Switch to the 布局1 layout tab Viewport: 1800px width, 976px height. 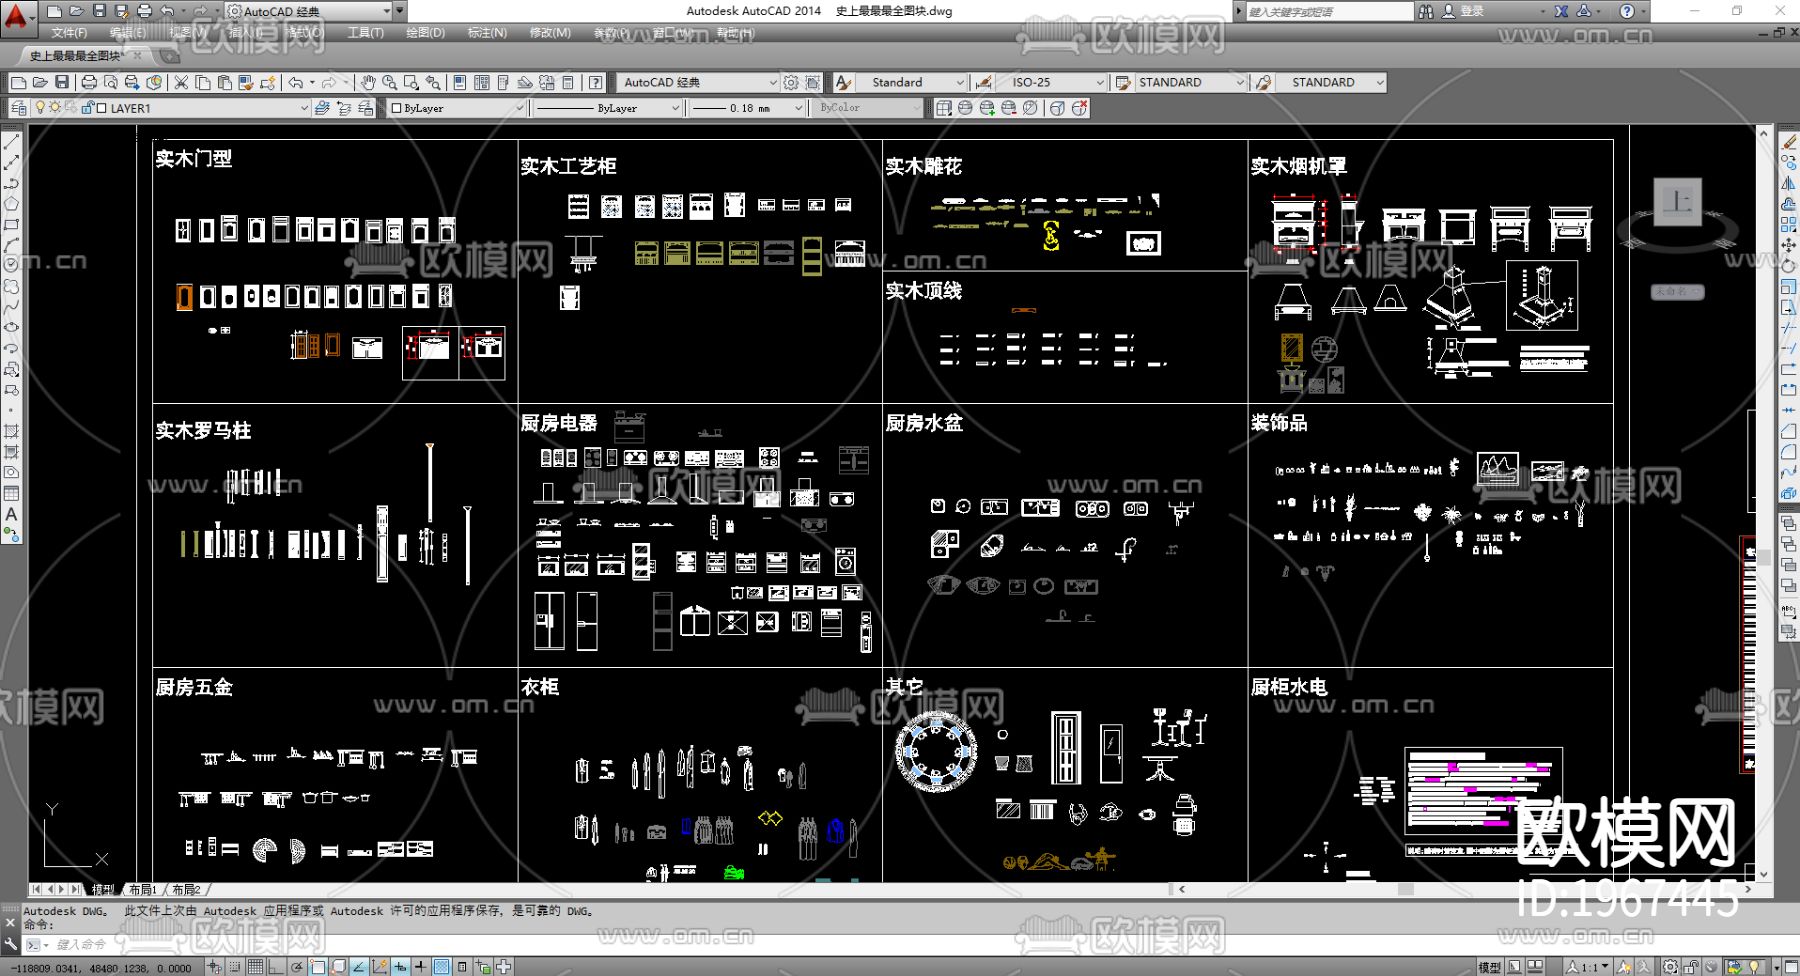(142, 889)
